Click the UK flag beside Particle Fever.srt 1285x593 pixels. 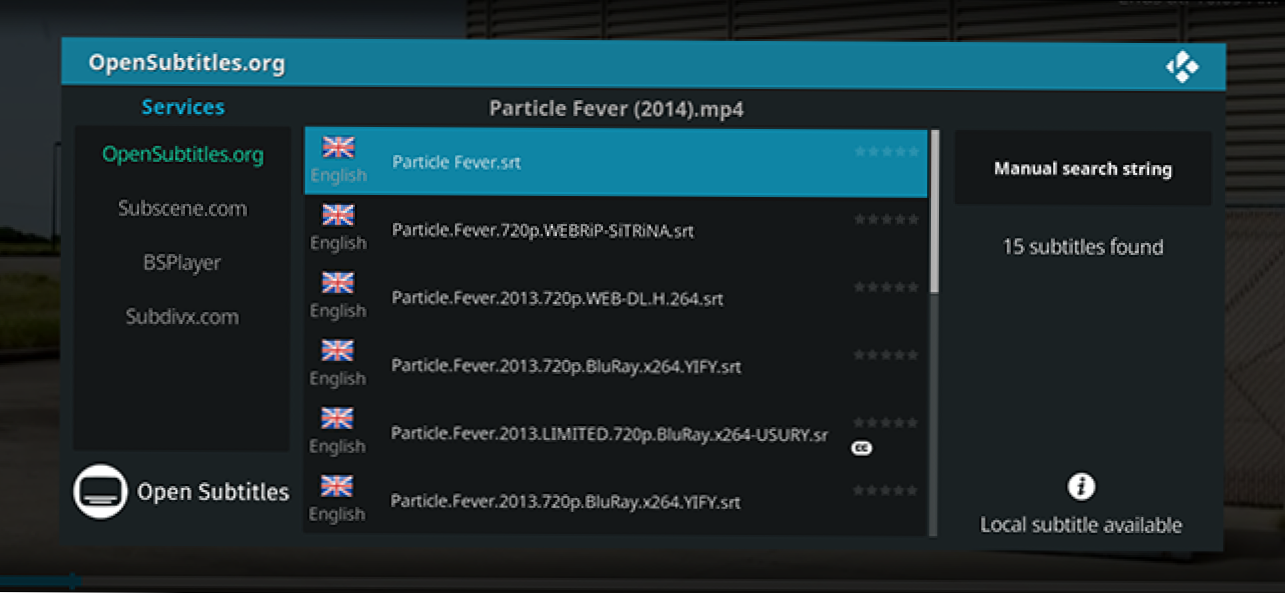[338, 148]
